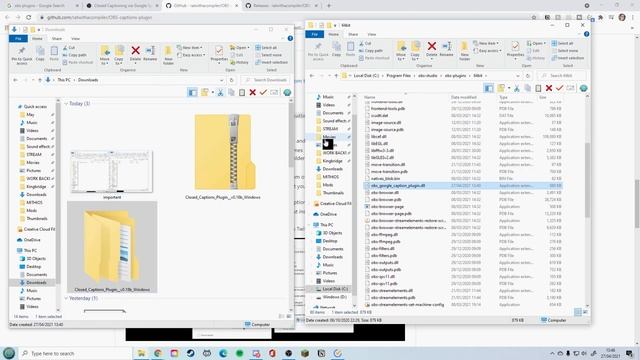Click the Downloads window vertical scrollbar
The height and width of the screenshot is (360, 640).
tap(291, 134)
